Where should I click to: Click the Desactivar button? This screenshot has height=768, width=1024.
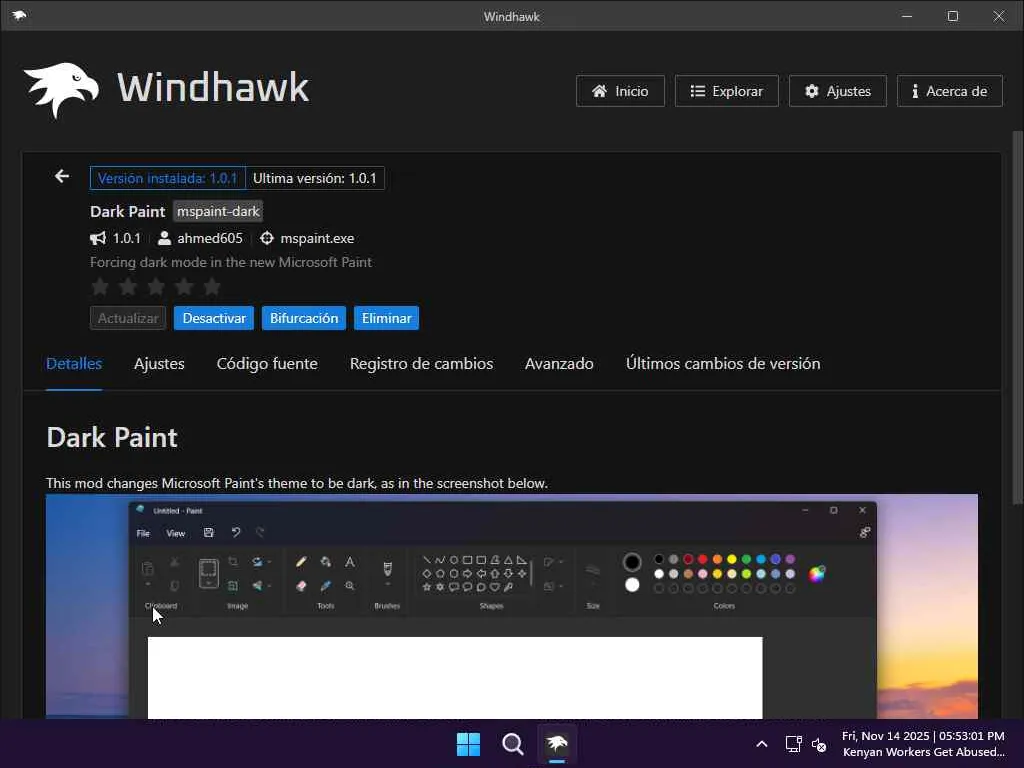click(x=214, y=318)
